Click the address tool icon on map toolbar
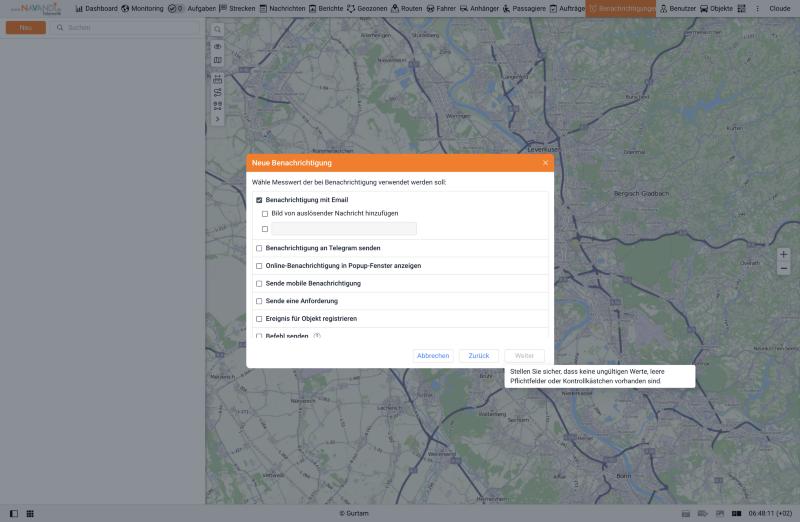Image resolution: width=800 pixels, height=522 pixels. (217, 106)
